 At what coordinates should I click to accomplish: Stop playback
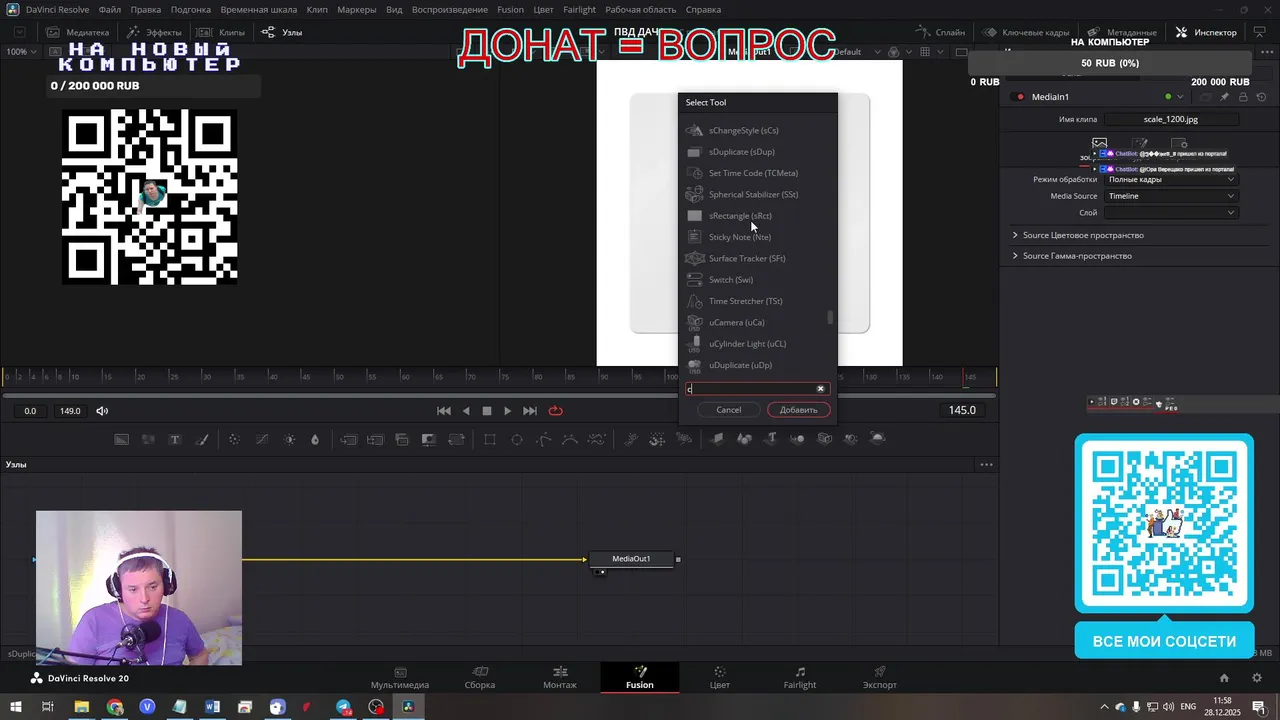click(487, 411)
